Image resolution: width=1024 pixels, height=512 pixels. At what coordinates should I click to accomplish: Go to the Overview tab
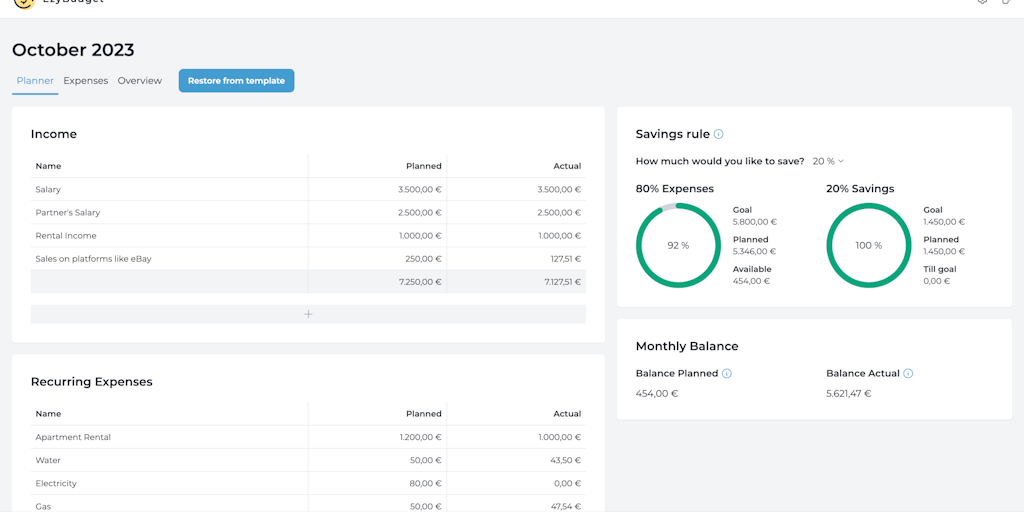pos(139,81)
